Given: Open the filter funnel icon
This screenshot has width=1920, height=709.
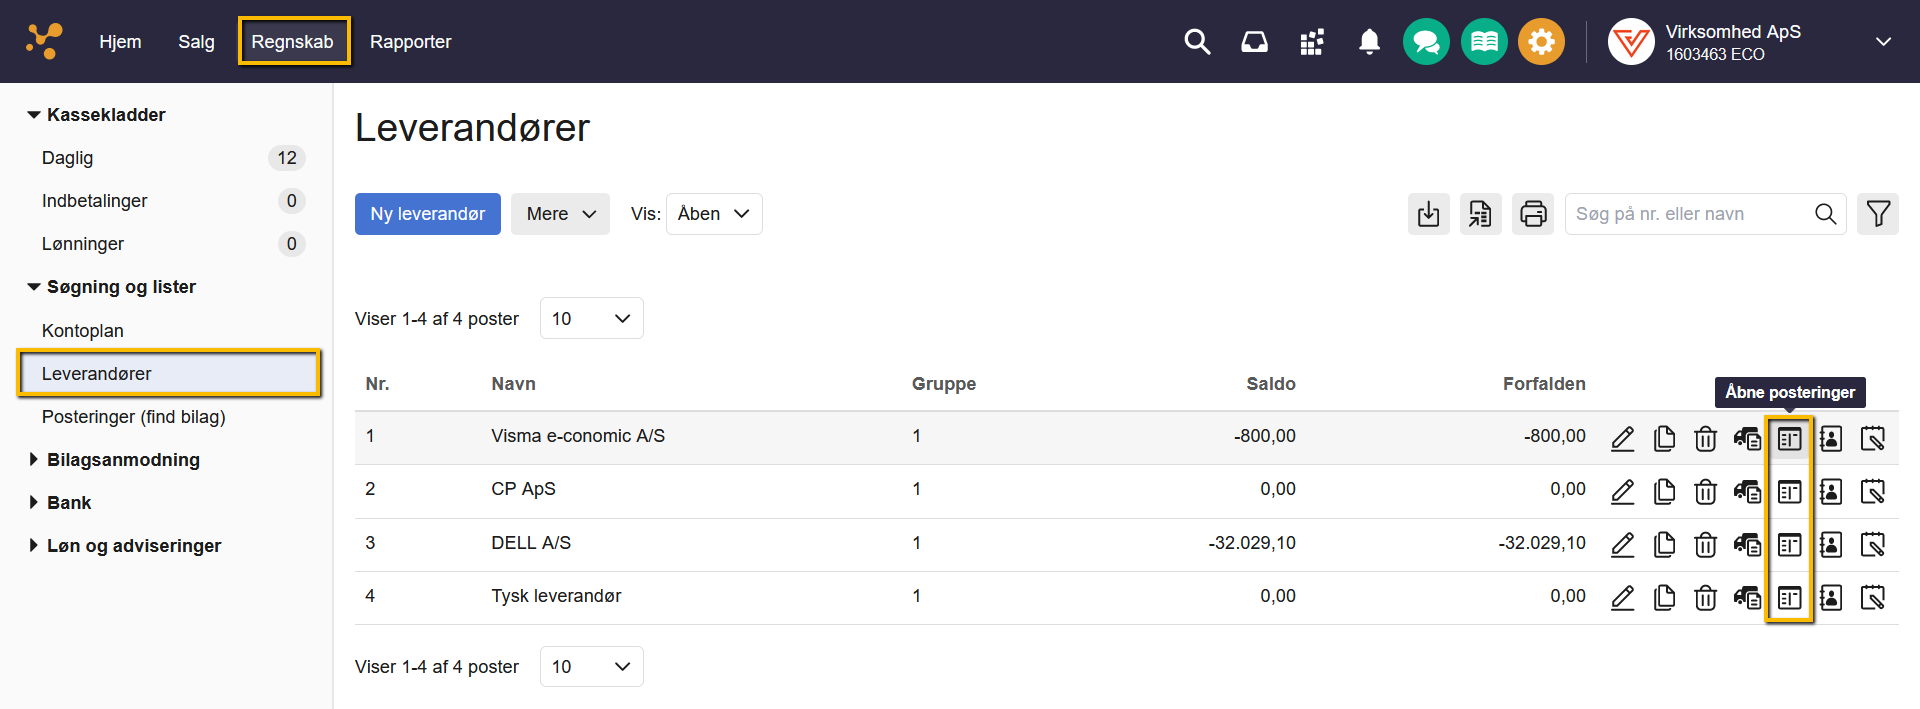Looking at the screenshot, I should (x=1877, y=214).
